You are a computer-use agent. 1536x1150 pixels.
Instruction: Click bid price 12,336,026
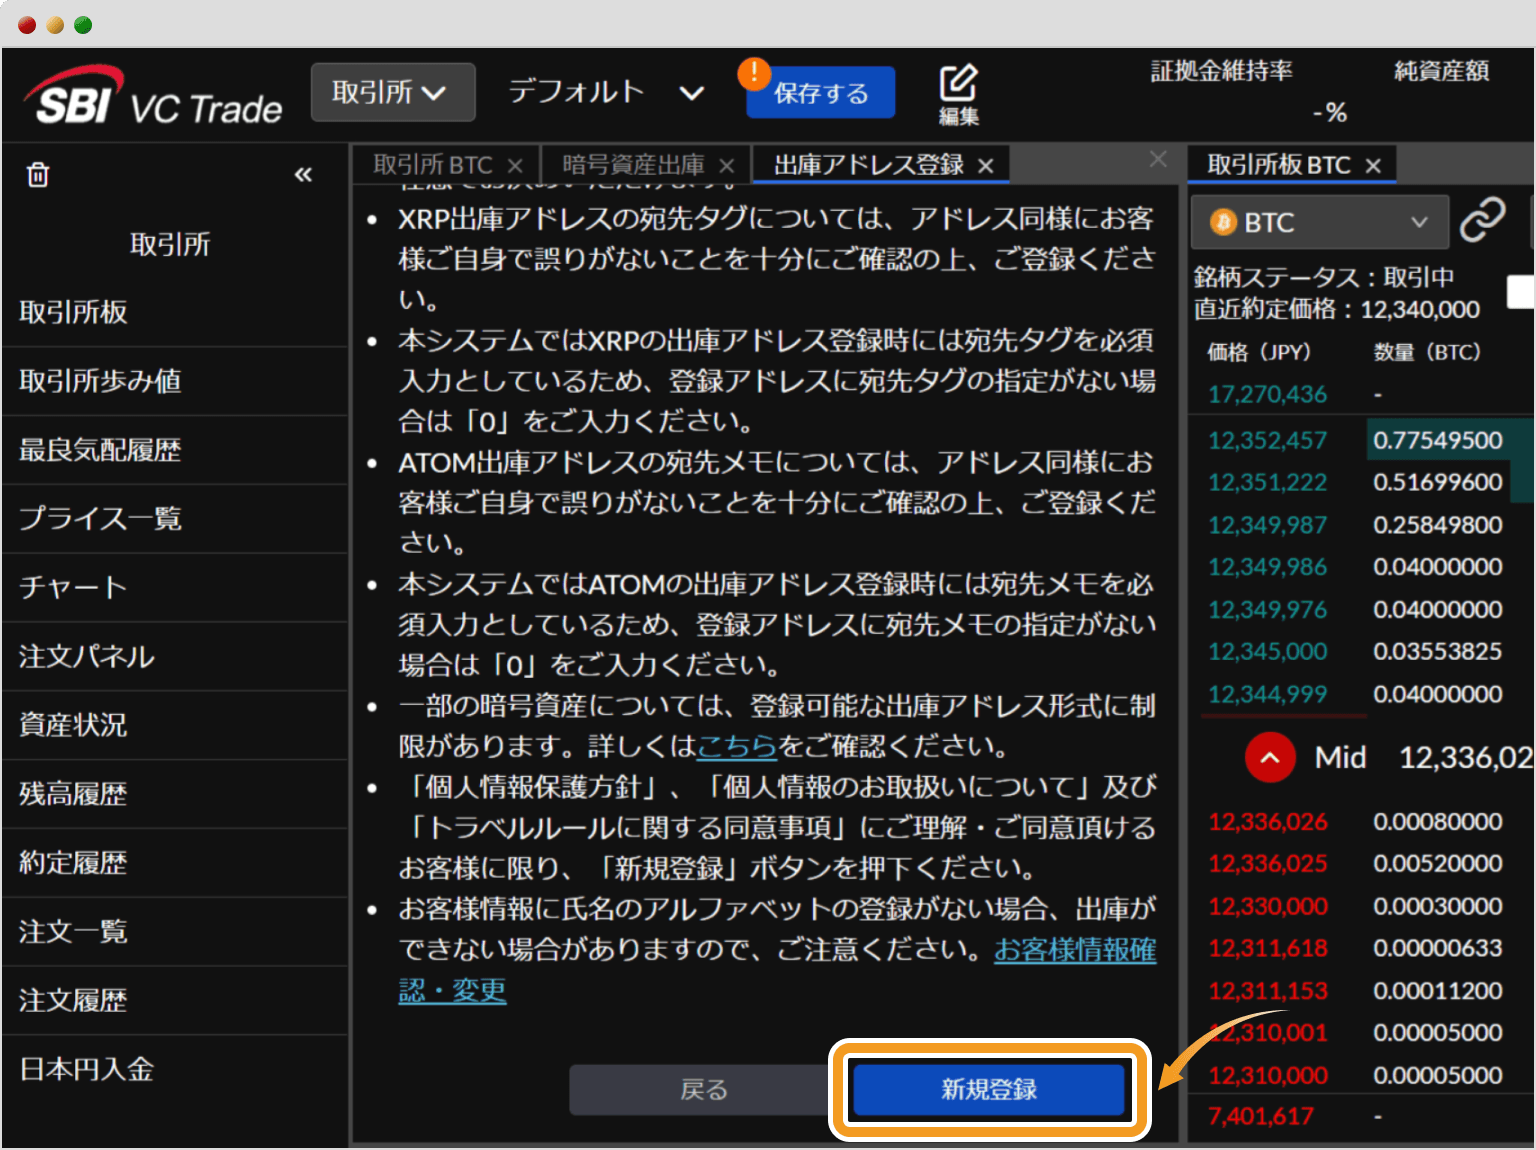pyautogui.click(x=1267, y=821)
